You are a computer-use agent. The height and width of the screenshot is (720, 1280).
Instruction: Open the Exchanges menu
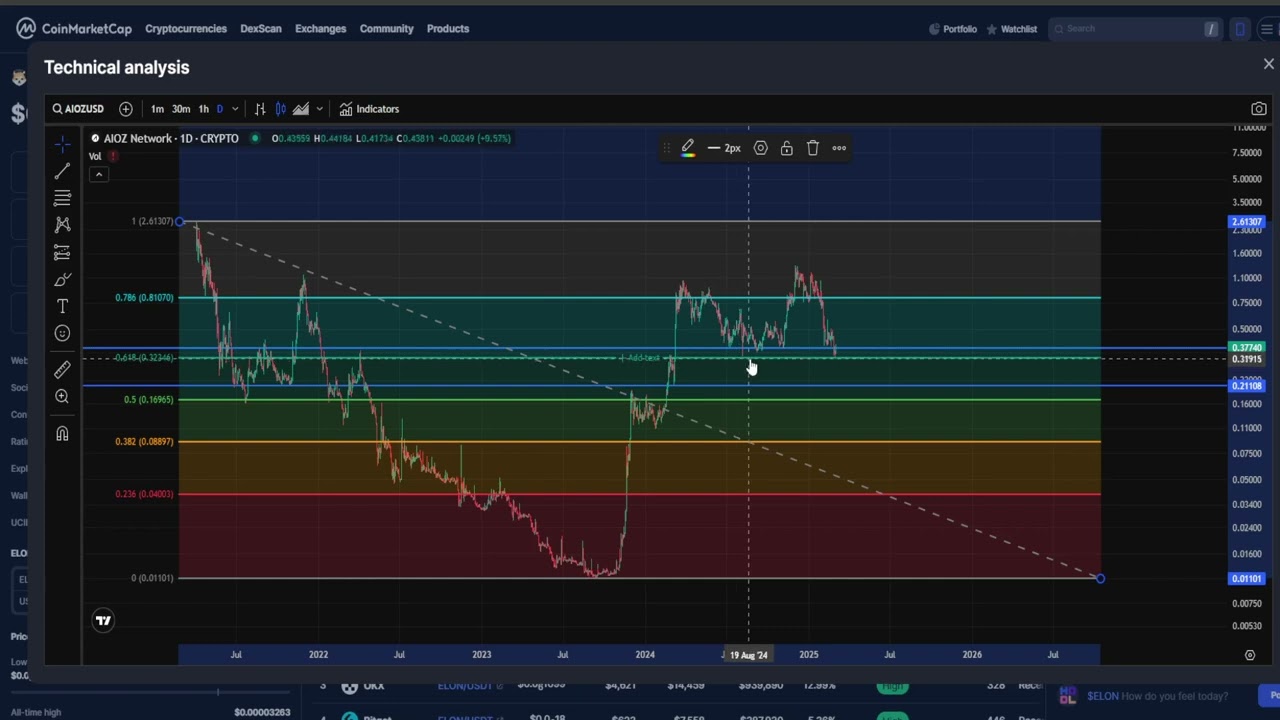320,28
